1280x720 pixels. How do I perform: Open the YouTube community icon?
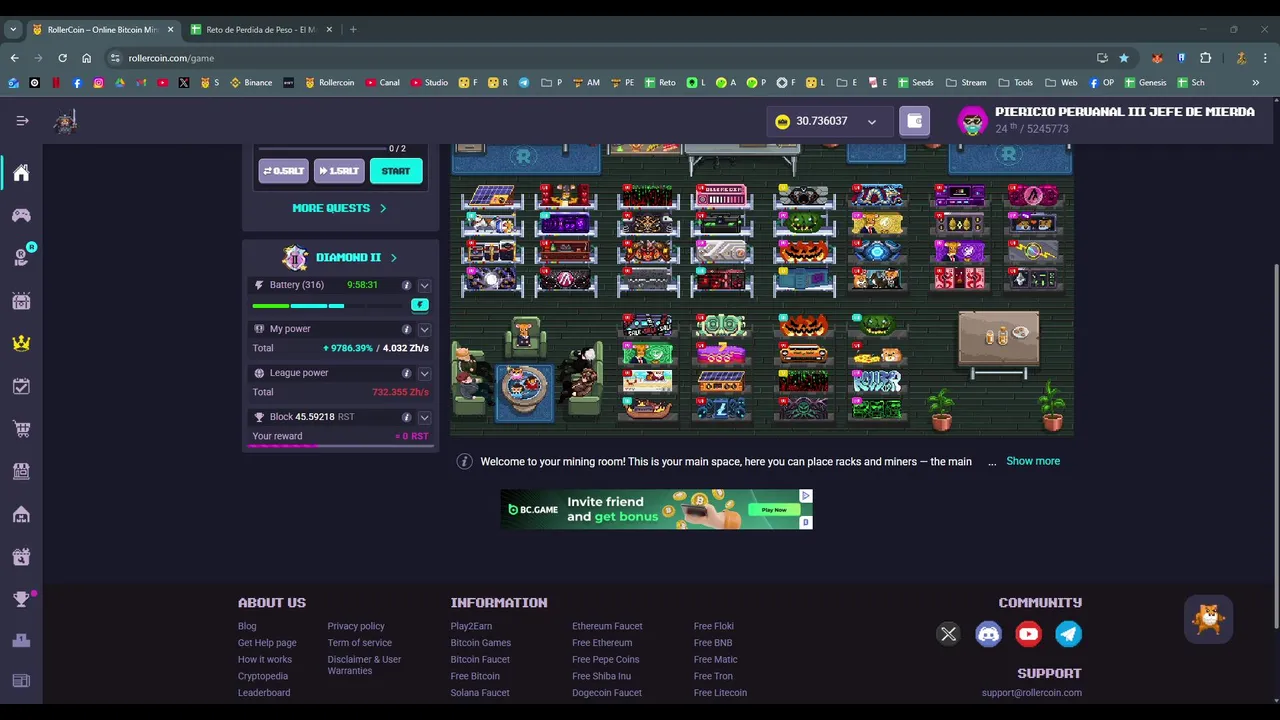tap(1028, 634)
